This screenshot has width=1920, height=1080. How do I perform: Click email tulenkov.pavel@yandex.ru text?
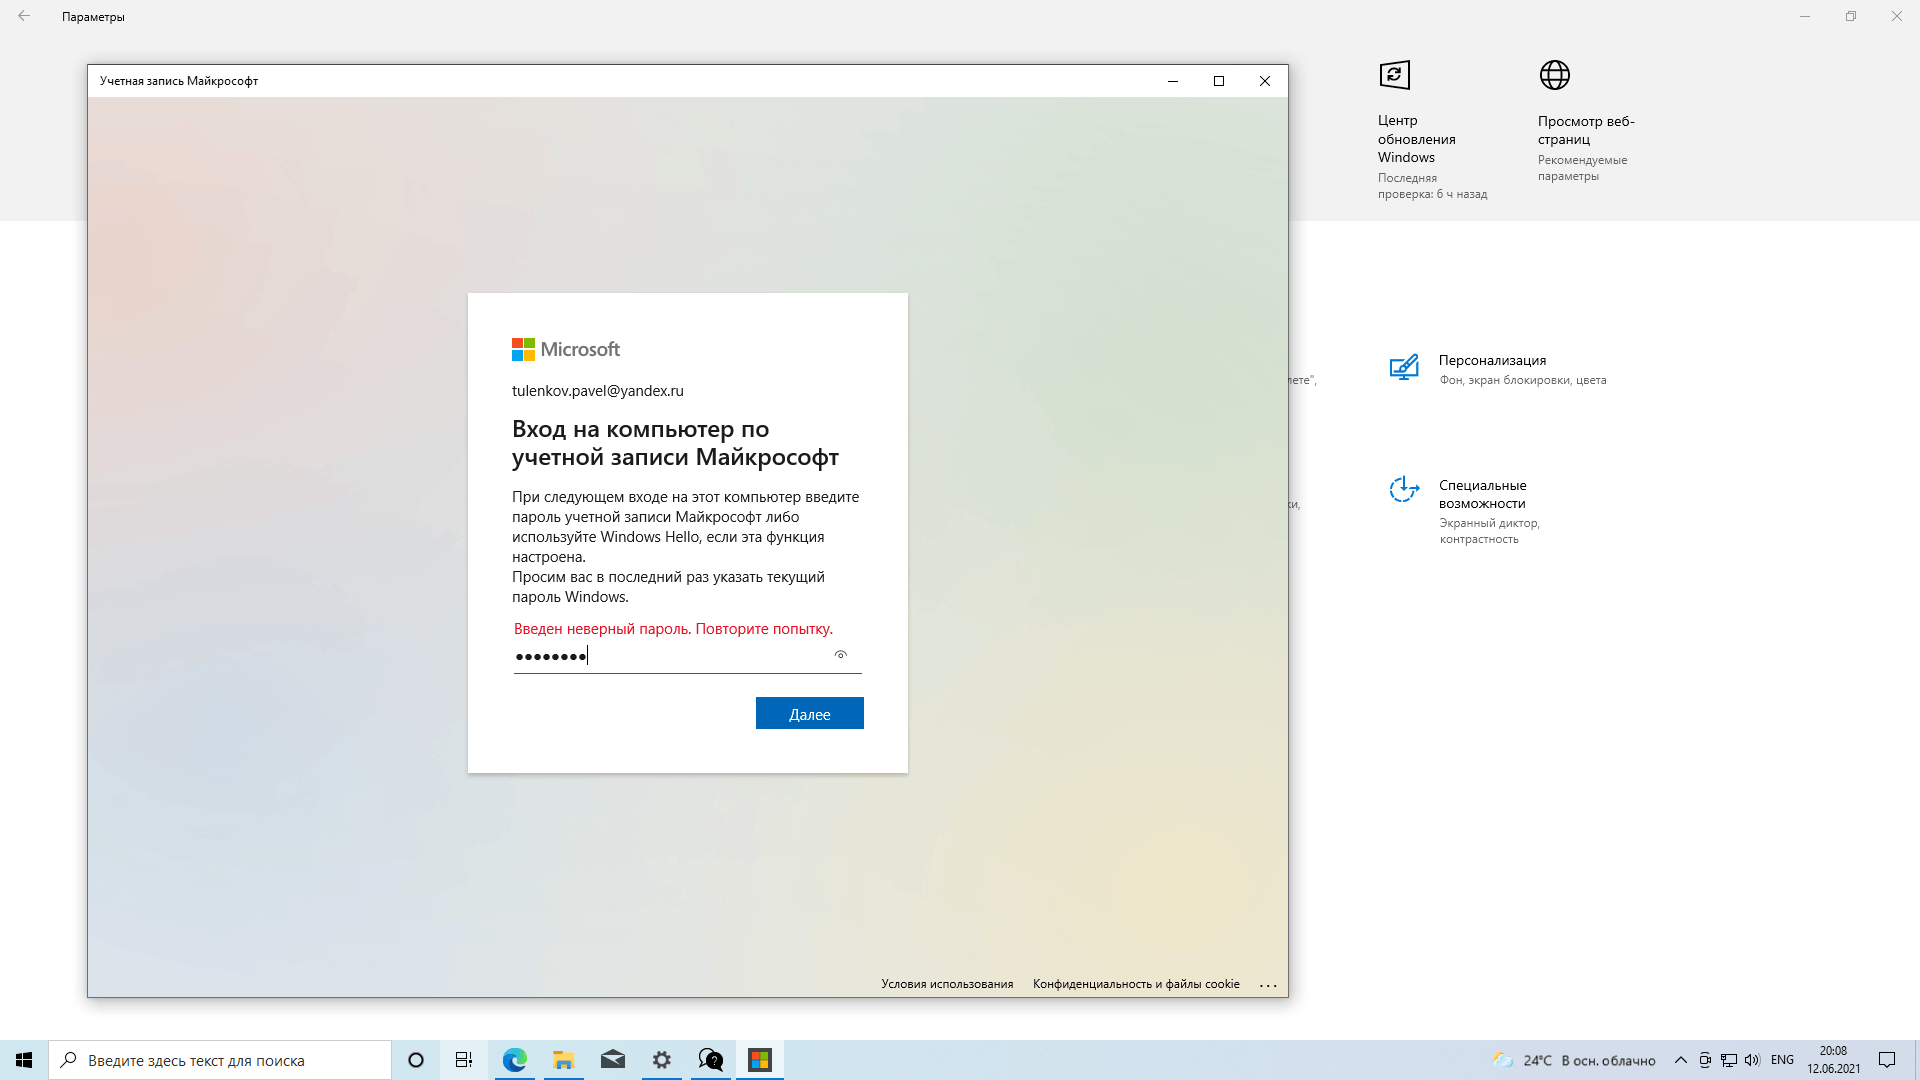[x=598, y=391]
